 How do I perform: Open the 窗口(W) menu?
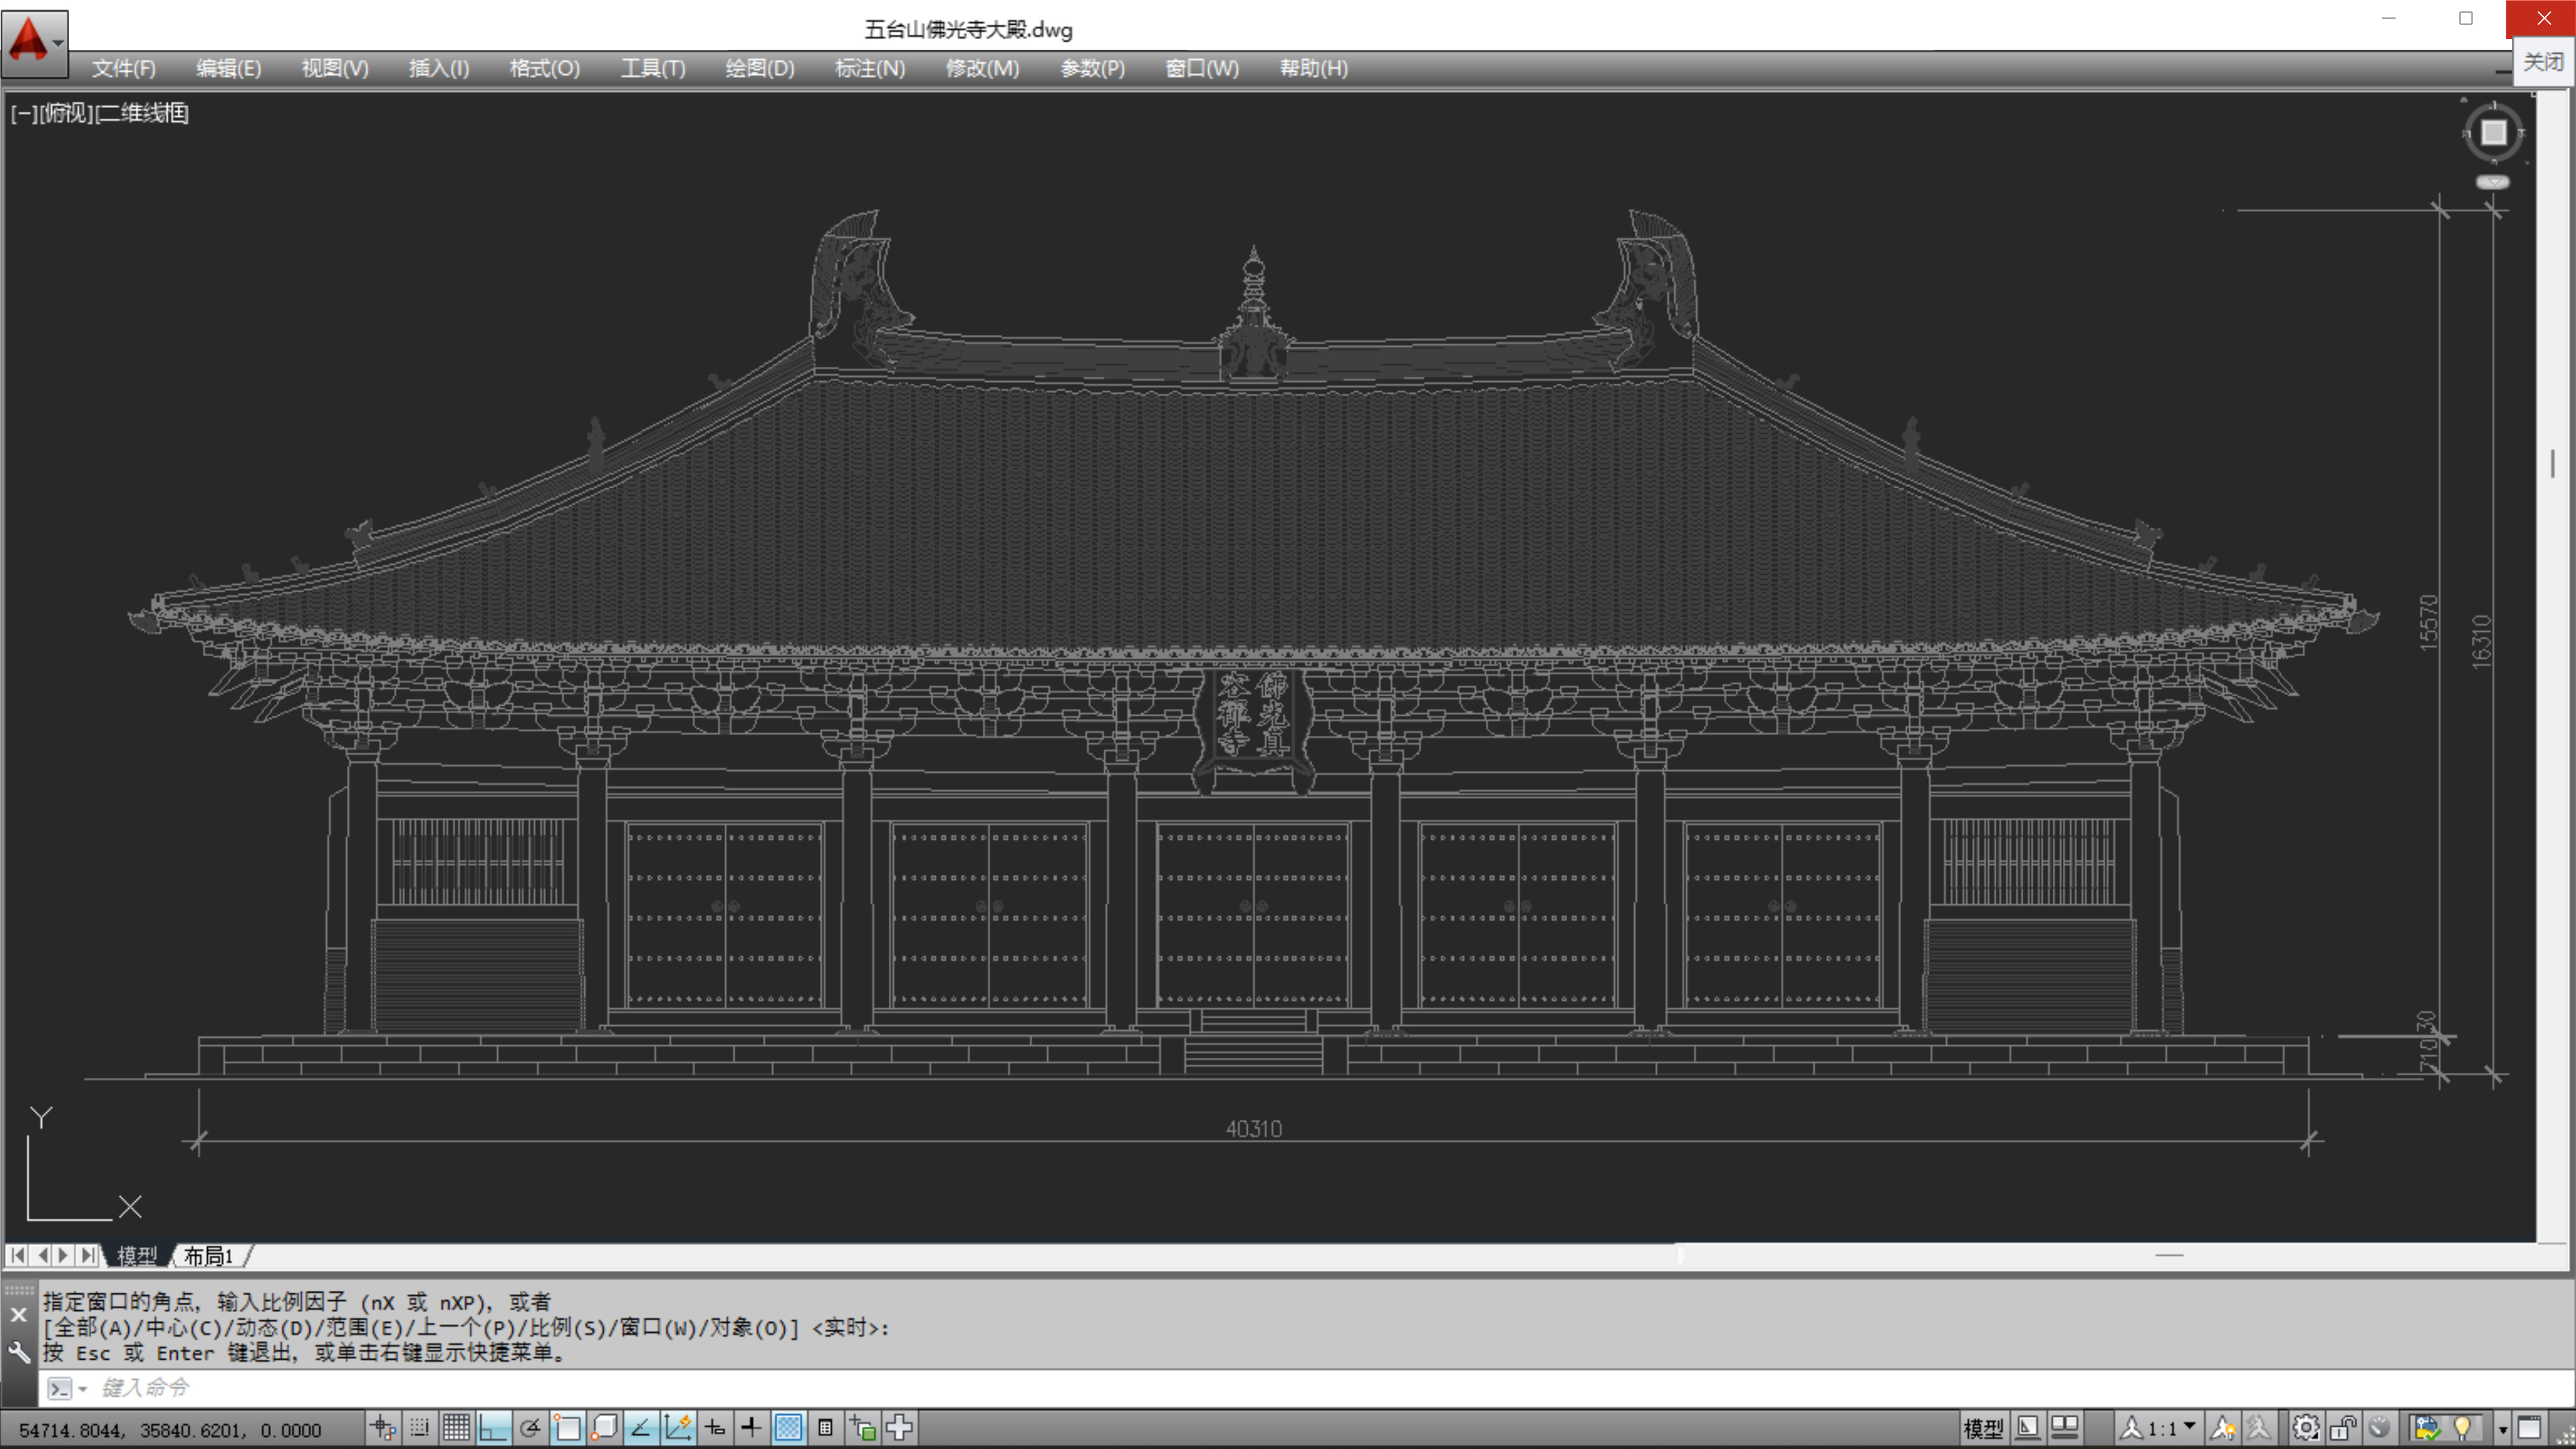point(1202,68)
